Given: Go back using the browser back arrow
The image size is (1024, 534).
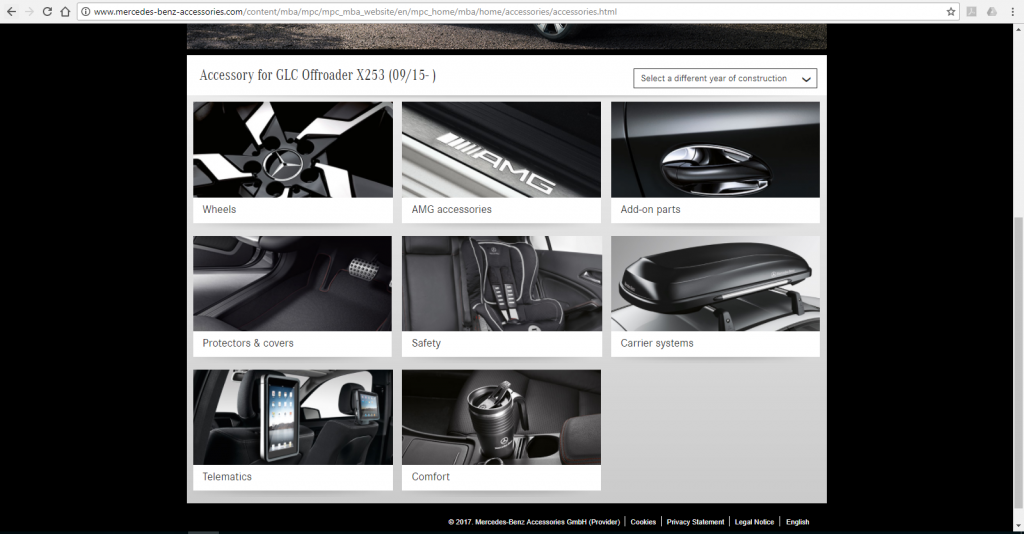Looking at the screenshot, I should click(x=11, y=11).
